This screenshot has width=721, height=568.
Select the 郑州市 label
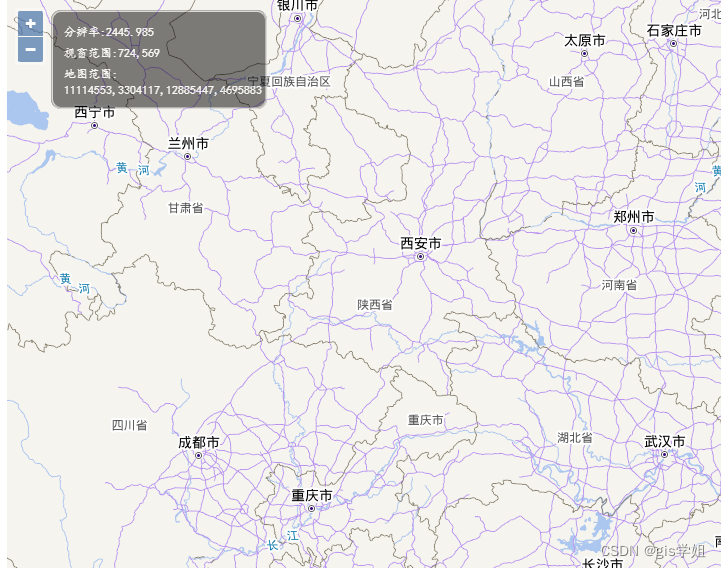click(x=634, y=217)
